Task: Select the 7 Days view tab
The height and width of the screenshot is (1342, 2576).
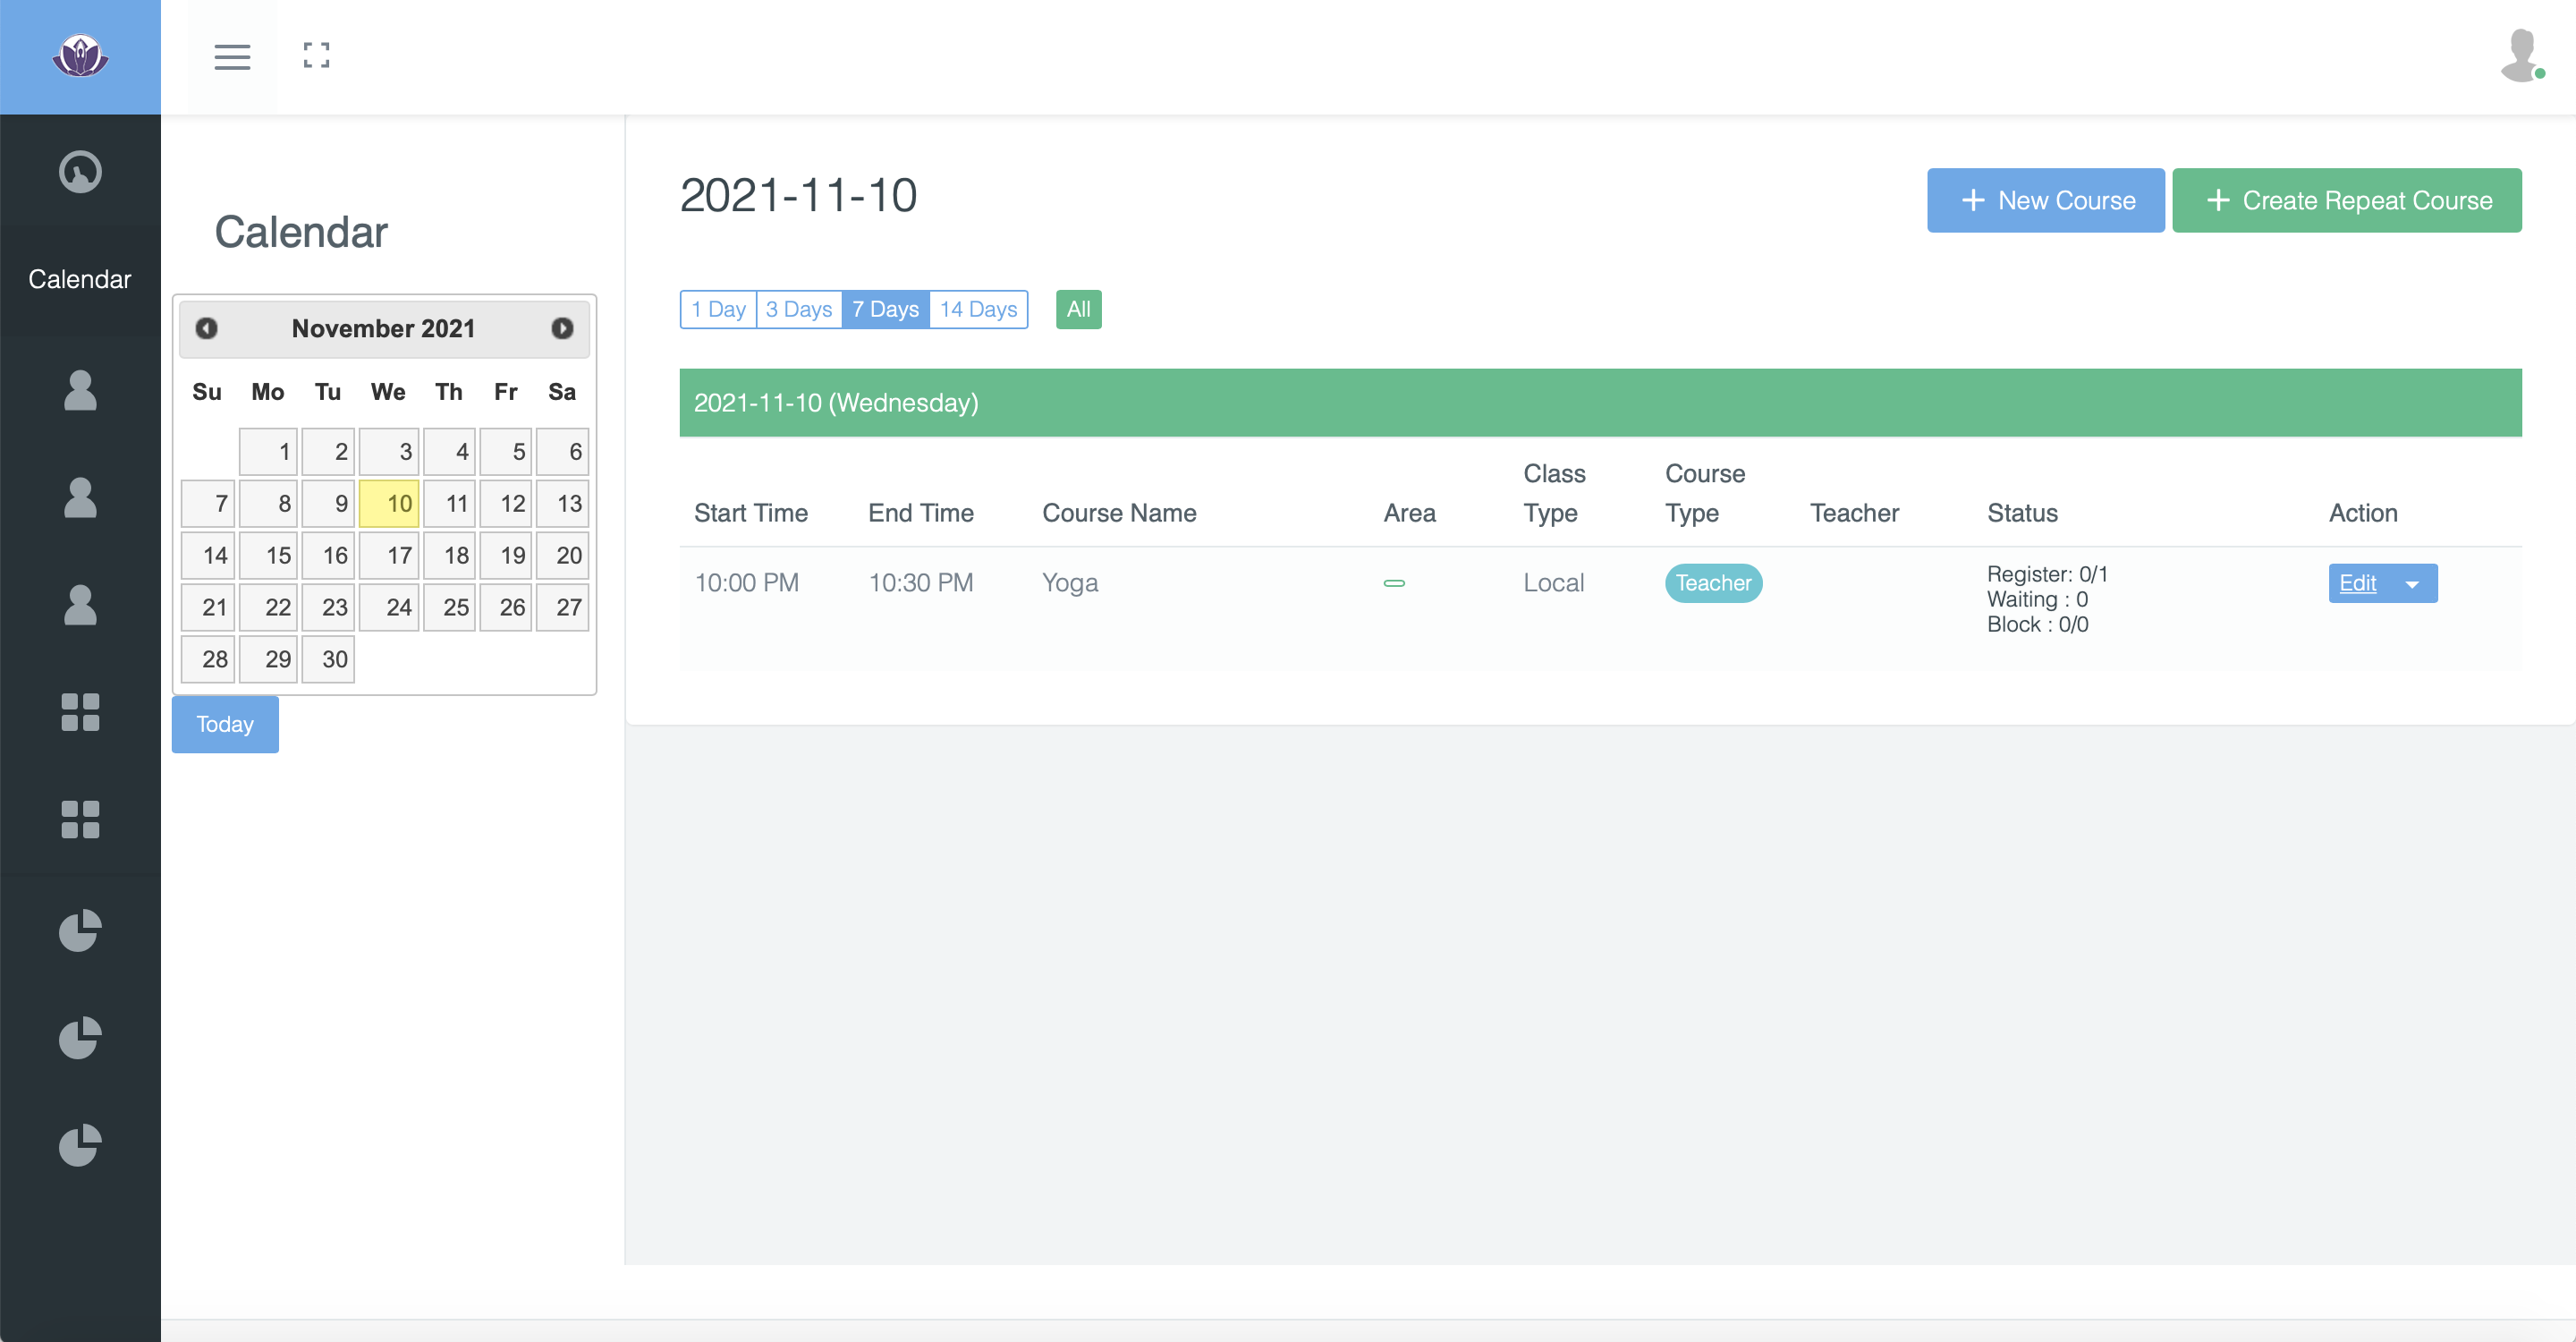Action: [885, 309]
